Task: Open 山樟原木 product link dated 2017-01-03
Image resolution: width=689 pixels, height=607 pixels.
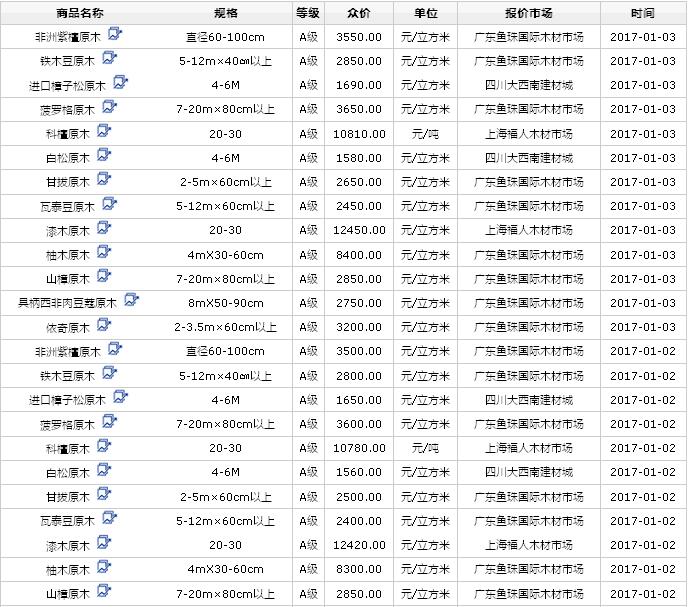Action: click(67, 278)
